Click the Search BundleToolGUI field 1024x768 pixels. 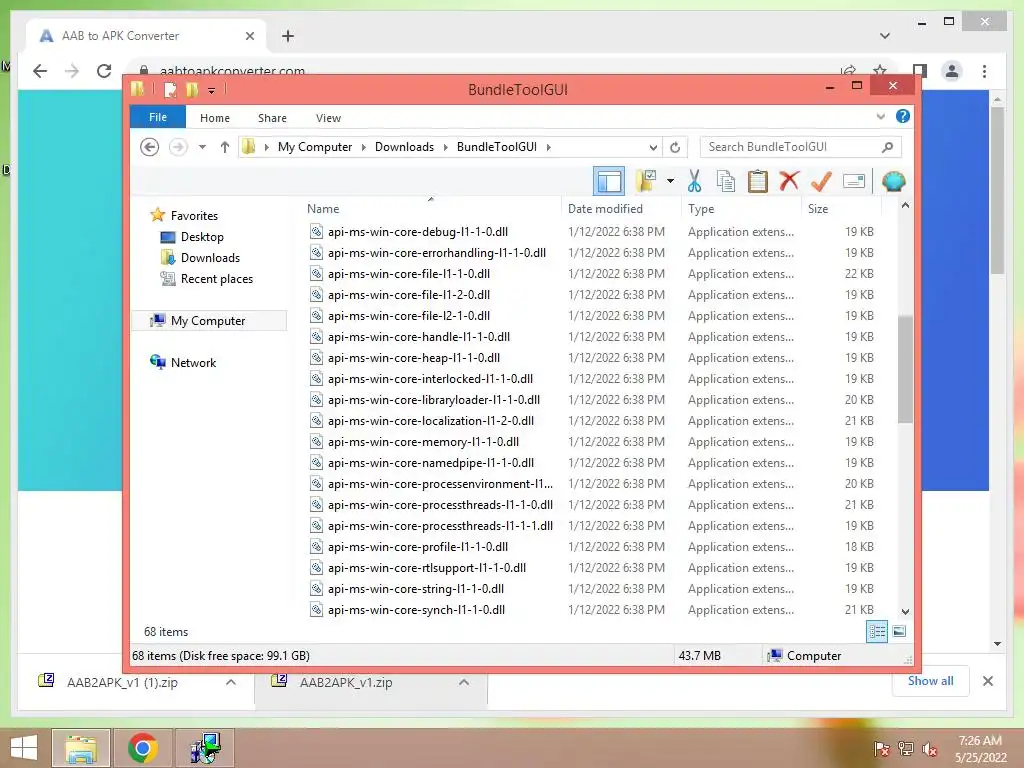[800, 147]
